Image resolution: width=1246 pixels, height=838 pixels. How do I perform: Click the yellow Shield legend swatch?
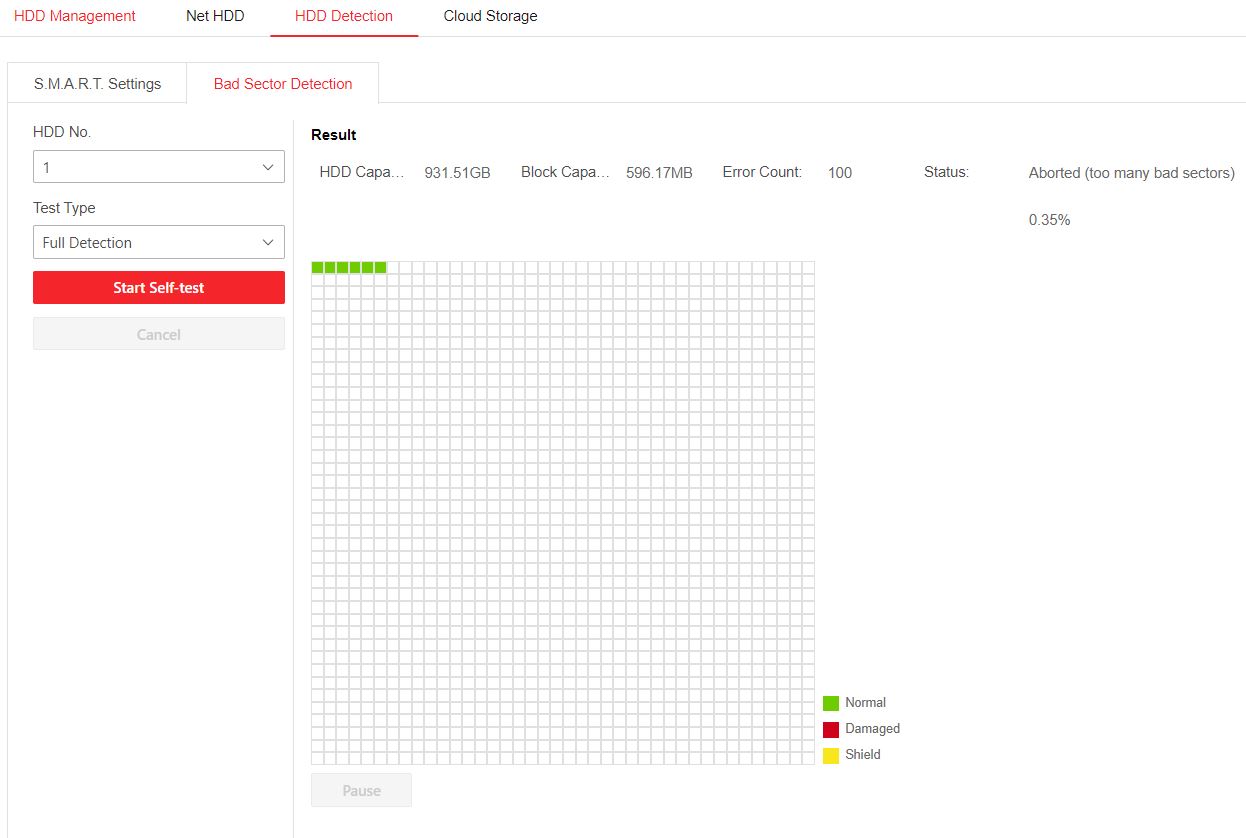pyautogui.click(x=831, y=755)
